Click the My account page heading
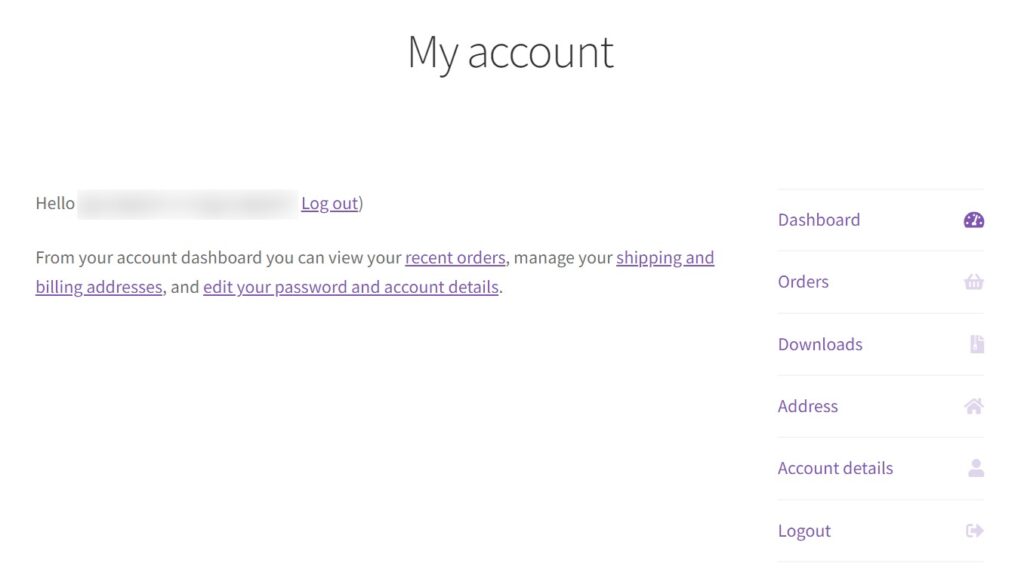The width and height of the screenshot is (1024, 588). tap(510, 52)
